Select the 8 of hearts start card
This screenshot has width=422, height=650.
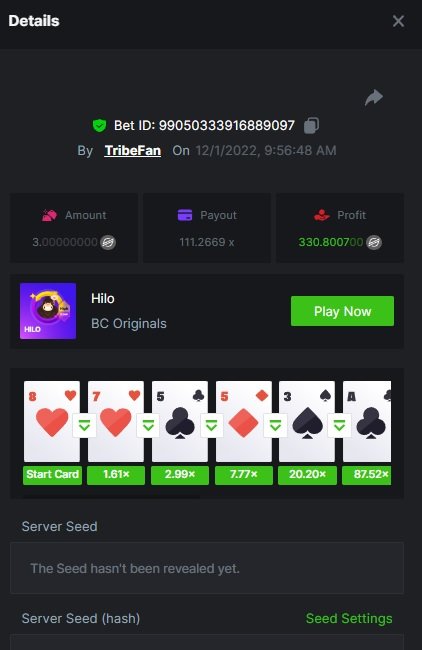click(52, 421)
